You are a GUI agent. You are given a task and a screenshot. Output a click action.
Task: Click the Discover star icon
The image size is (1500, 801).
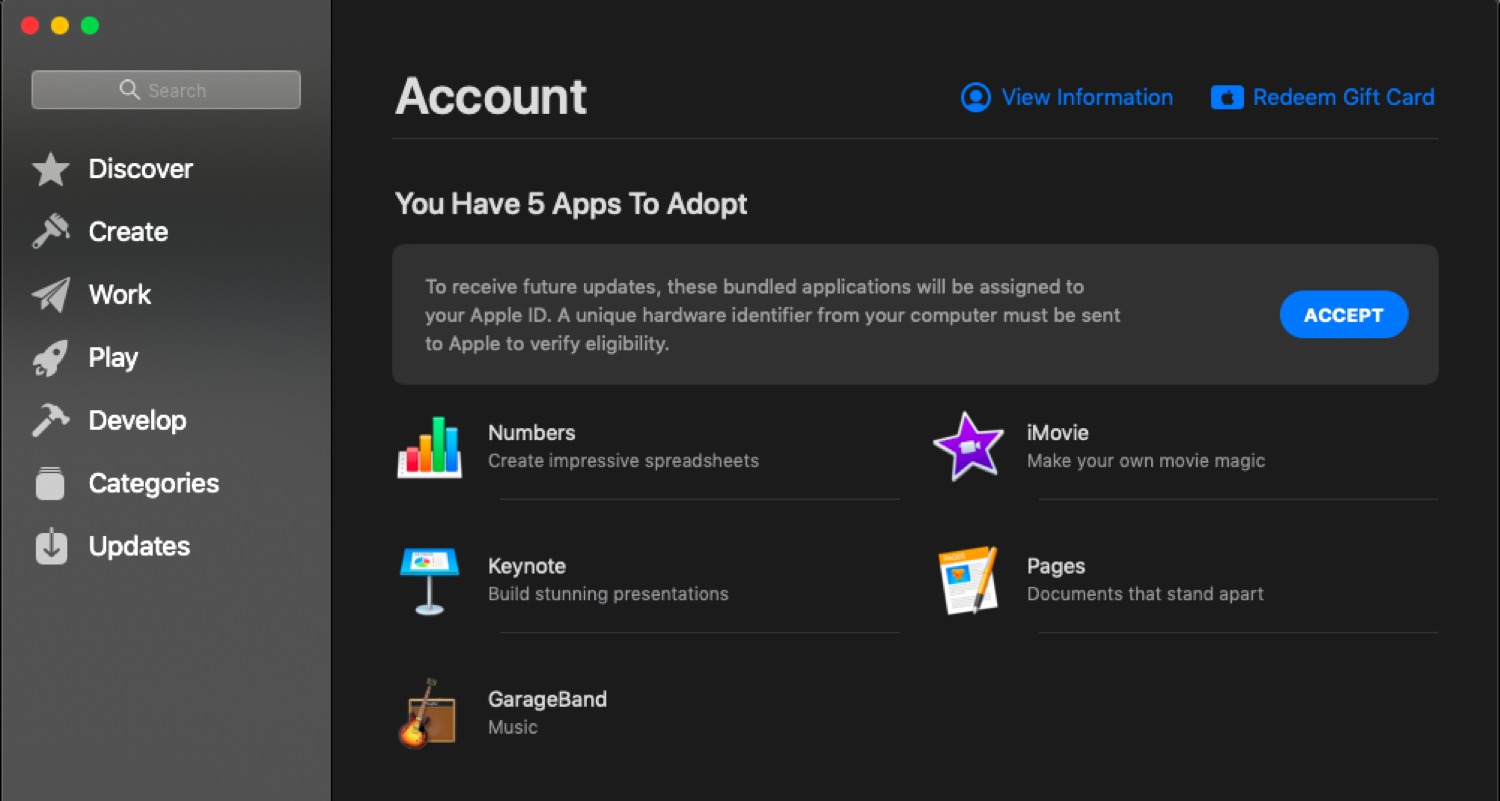(x=50, y=170)
